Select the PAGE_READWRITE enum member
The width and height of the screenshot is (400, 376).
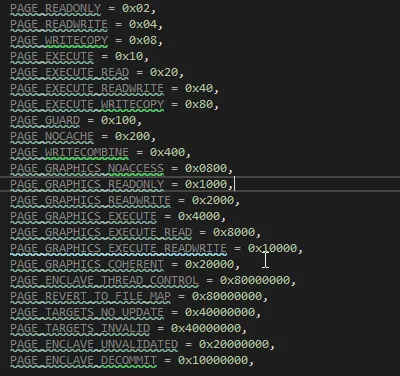[59, 24]
